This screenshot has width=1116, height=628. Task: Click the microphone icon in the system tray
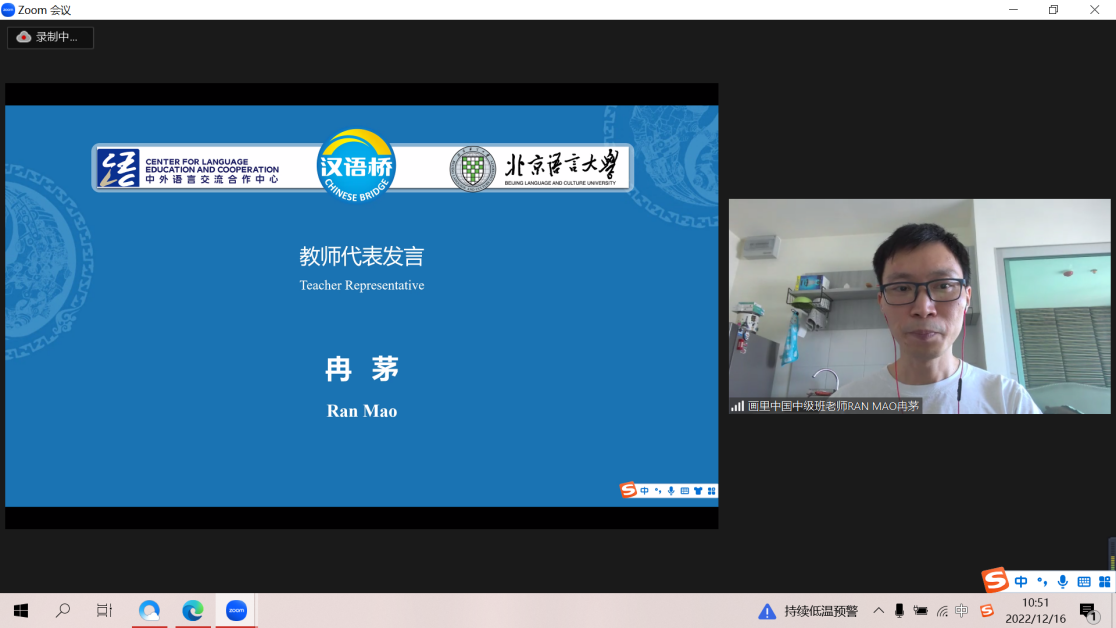coord(899,611)
